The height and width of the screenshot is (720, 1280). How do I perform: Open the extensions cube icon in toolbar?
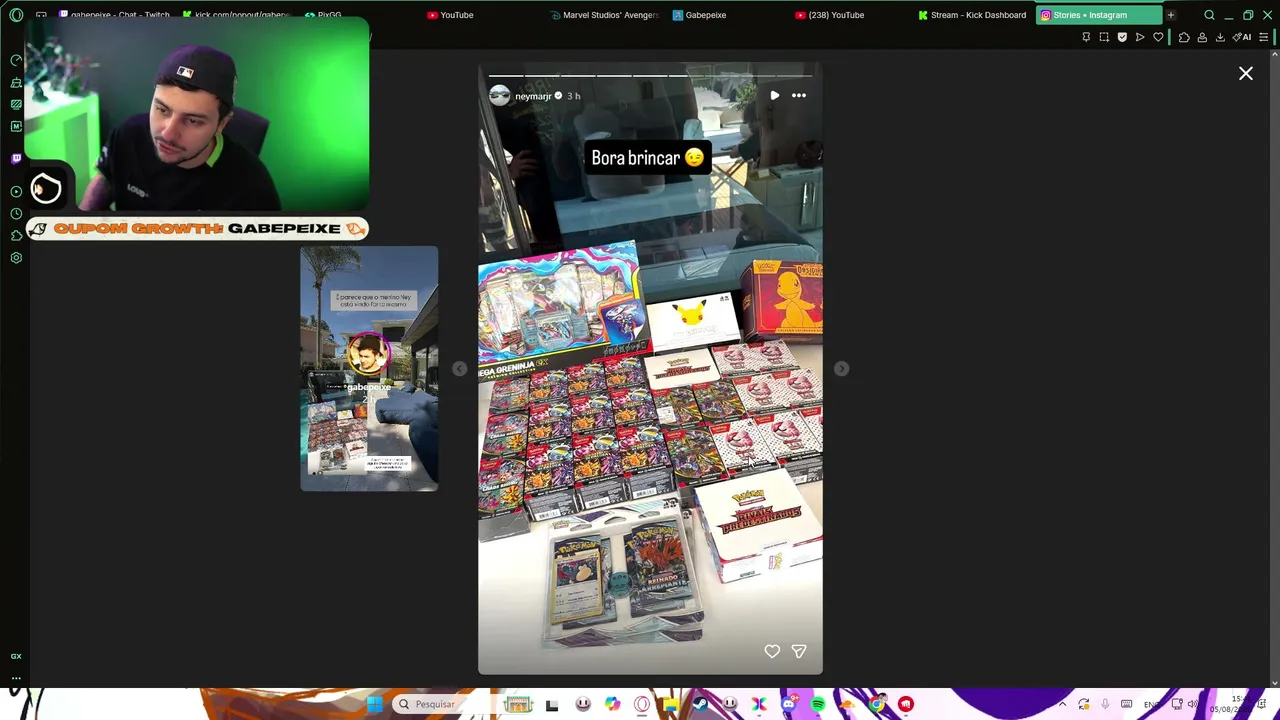(x=1184, y=38)
